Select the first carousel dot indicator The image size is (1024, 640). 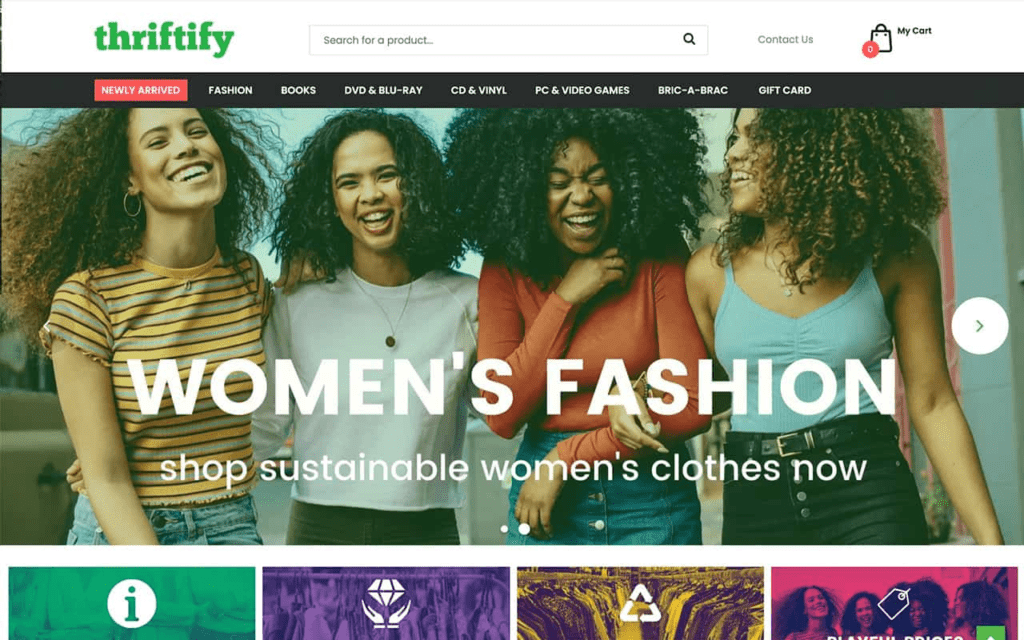pyautogui.click(x=504, y=529)
